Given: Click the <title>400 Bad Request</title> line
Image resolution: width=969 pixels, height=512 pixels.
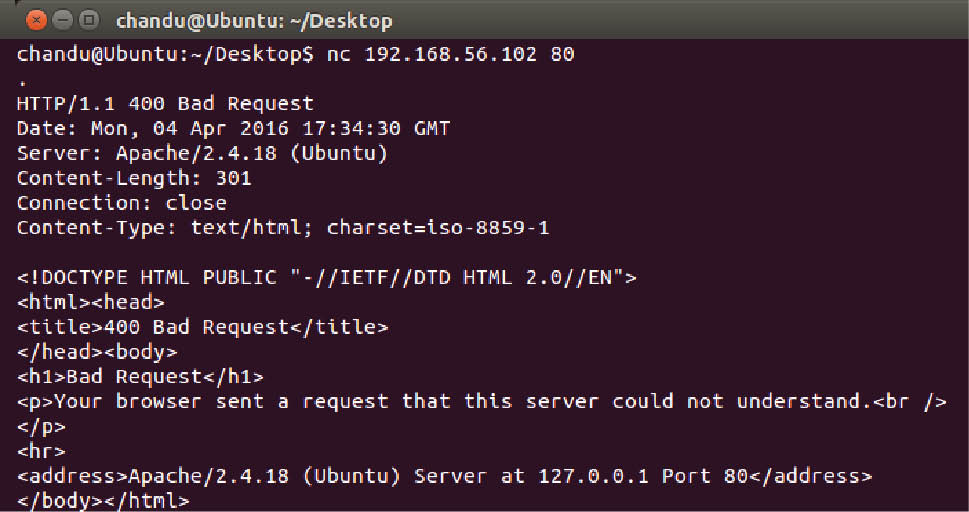Looking at the screenshot, I should (202, 327).
